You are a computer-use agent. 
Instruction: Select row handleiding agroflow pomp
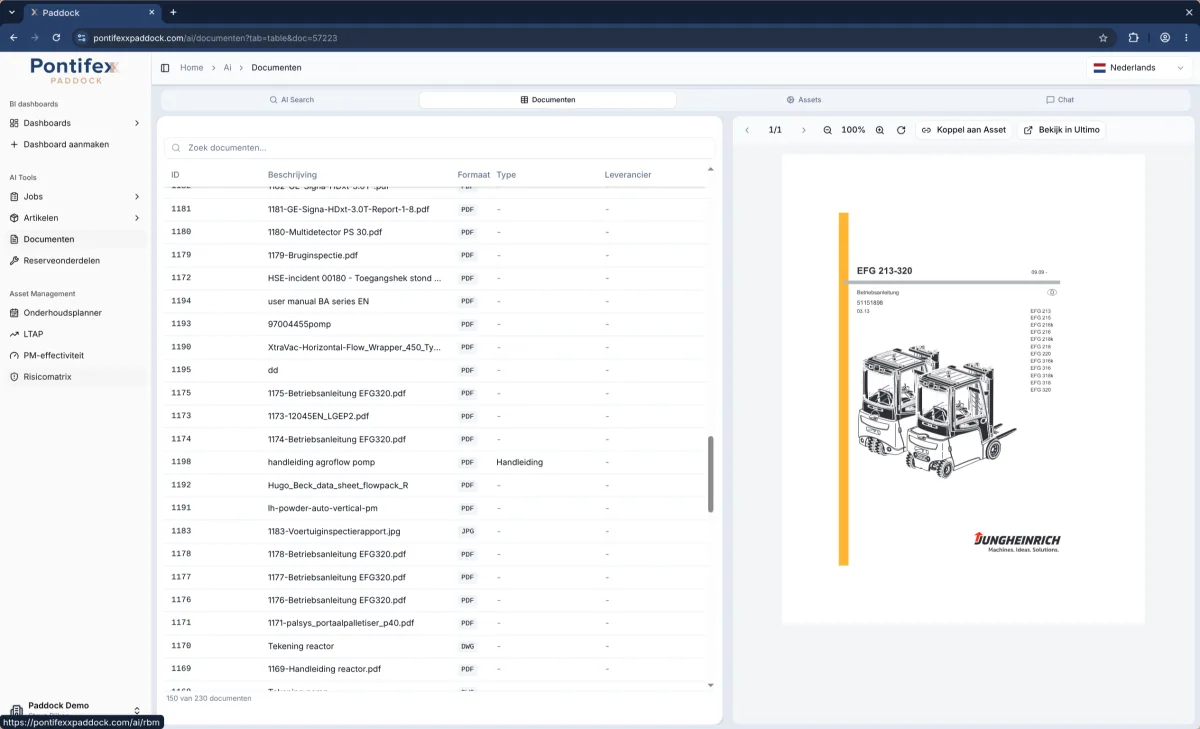coord(436,462)
